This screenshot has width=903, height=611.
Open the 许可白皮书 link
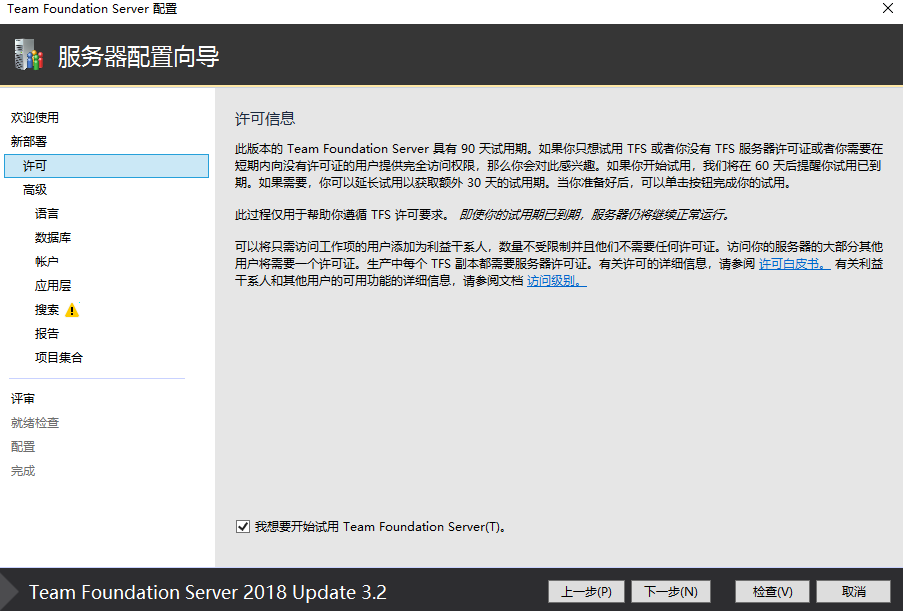tap(794, 264)
